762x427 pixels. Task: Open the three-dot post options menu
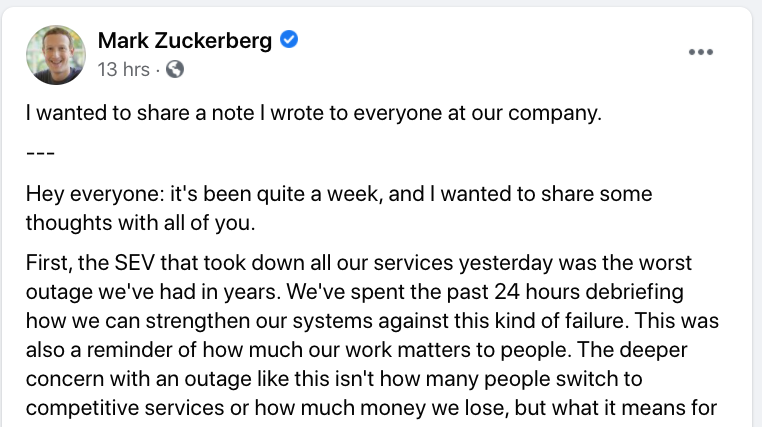pyautogui.click(x=701, y=52)
